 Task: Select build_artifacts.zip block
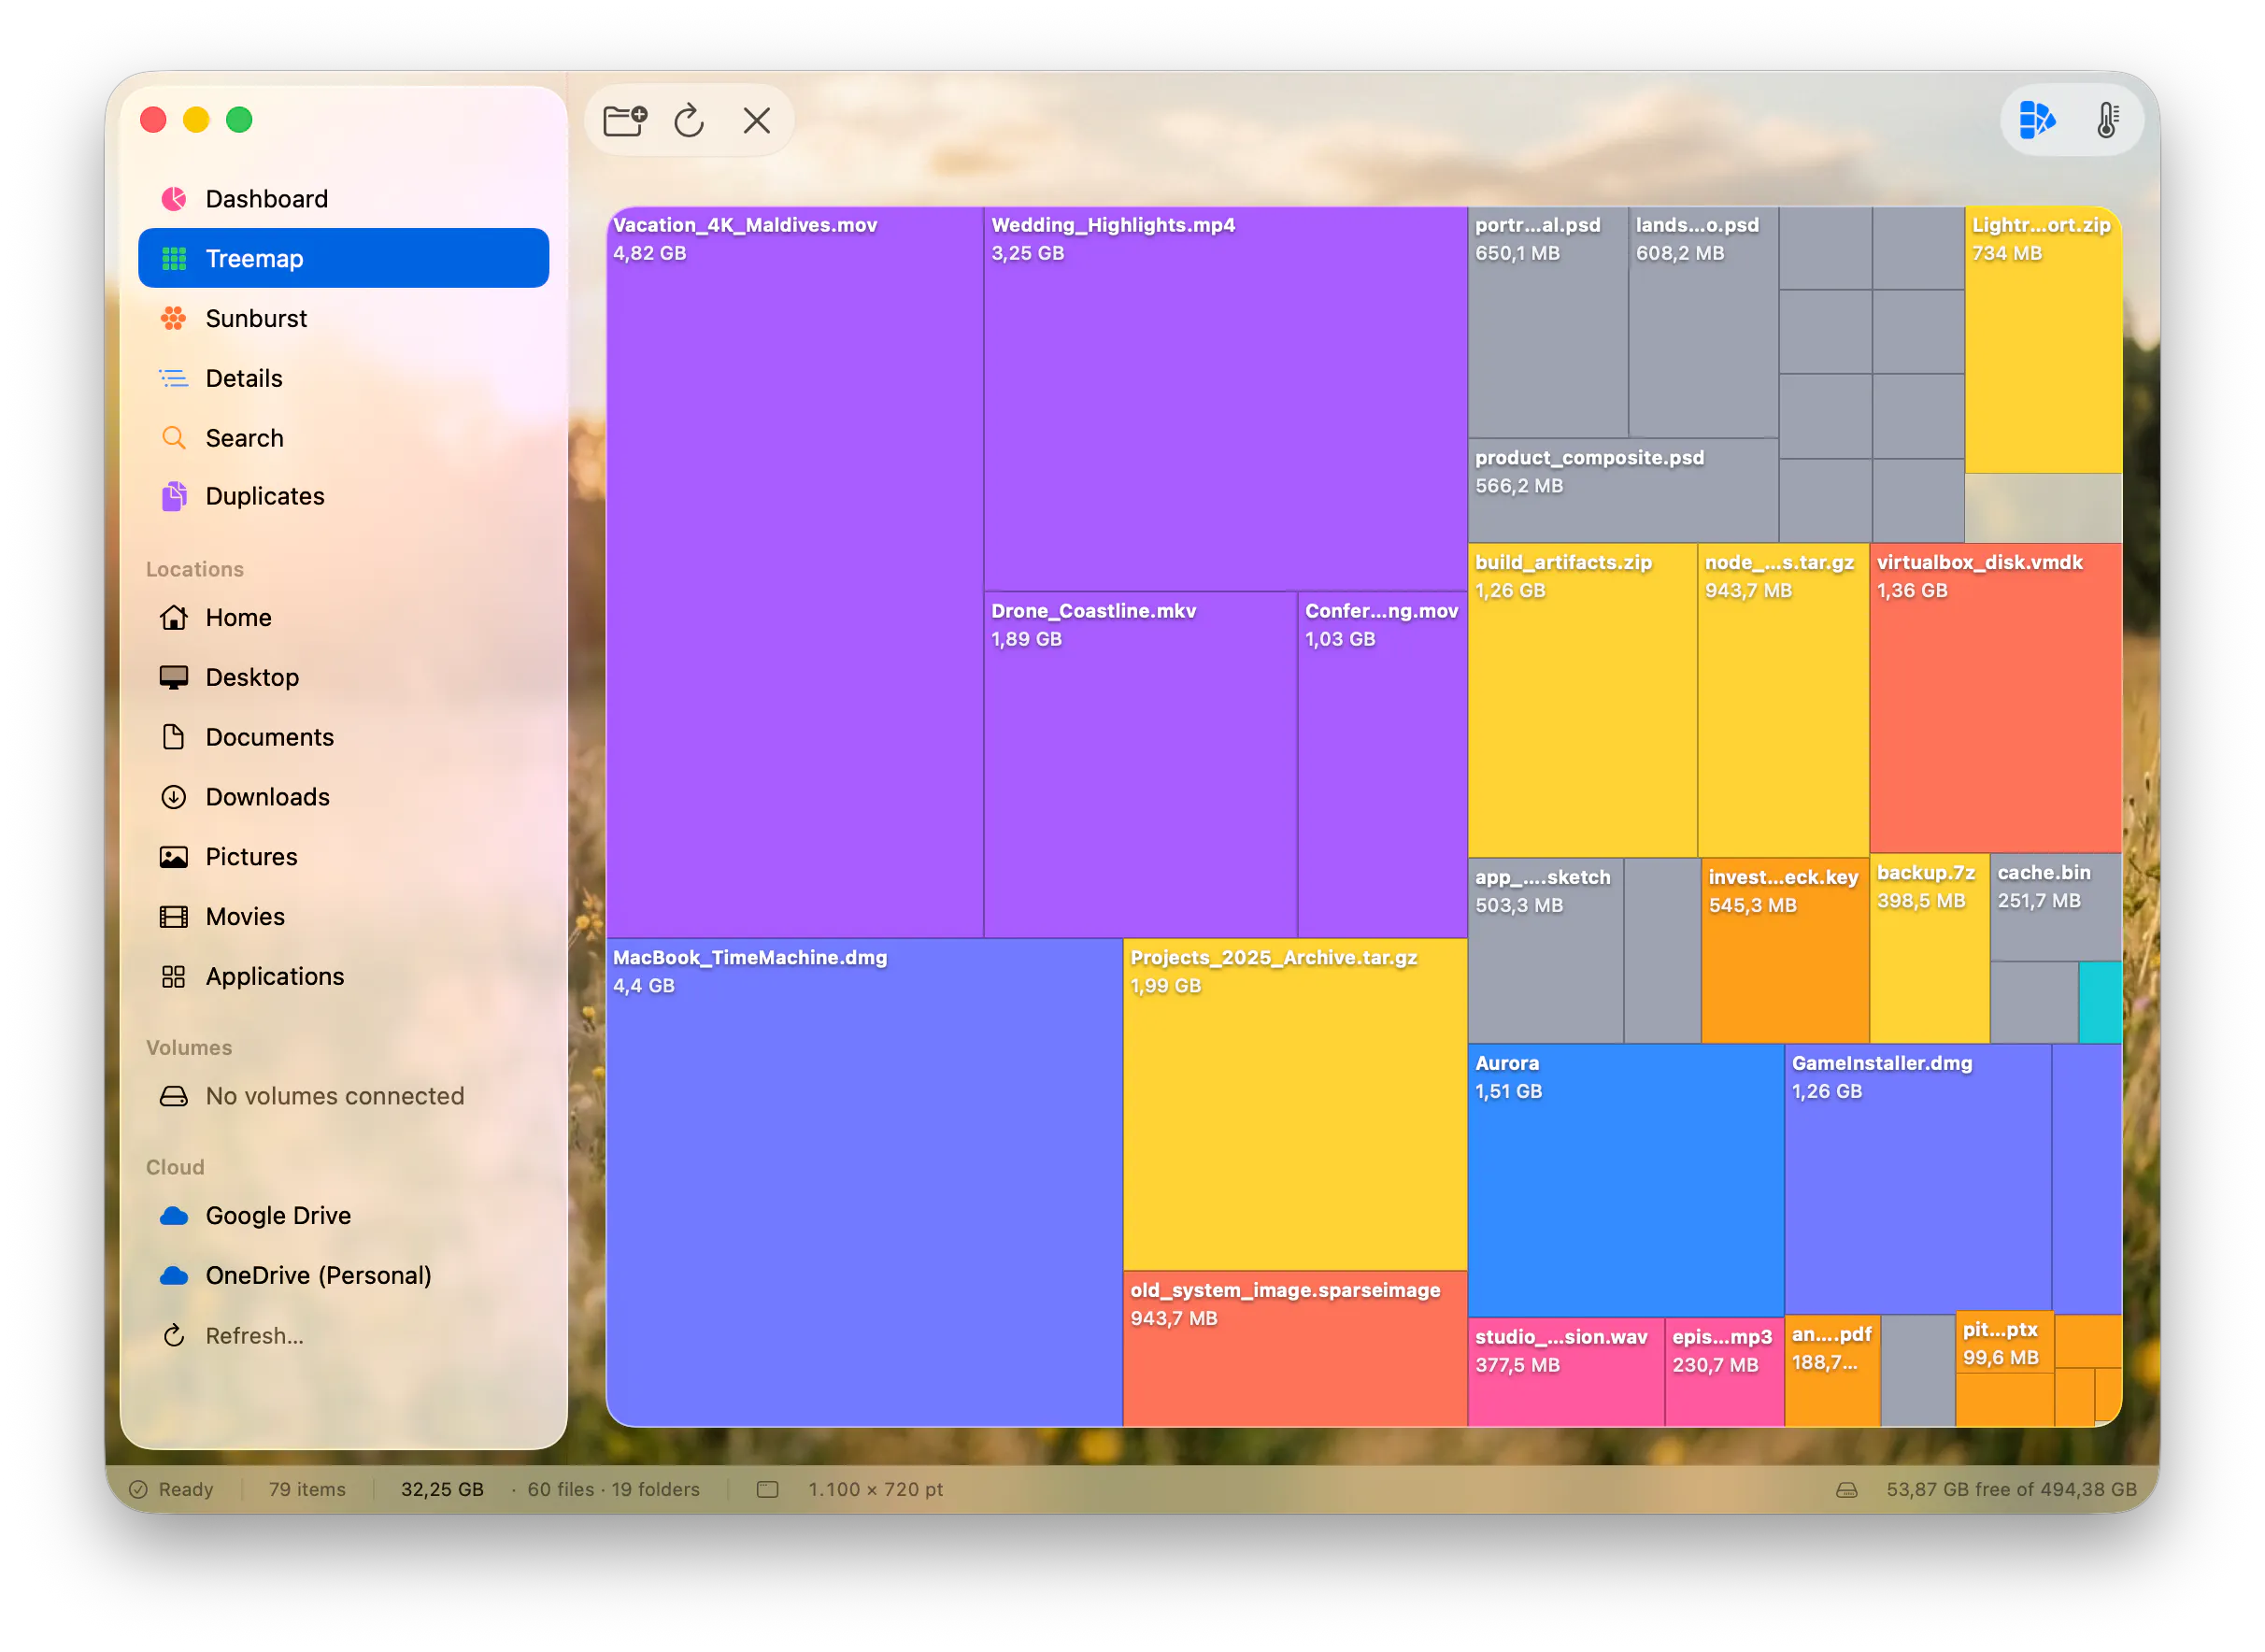(x=1583, y=700)
